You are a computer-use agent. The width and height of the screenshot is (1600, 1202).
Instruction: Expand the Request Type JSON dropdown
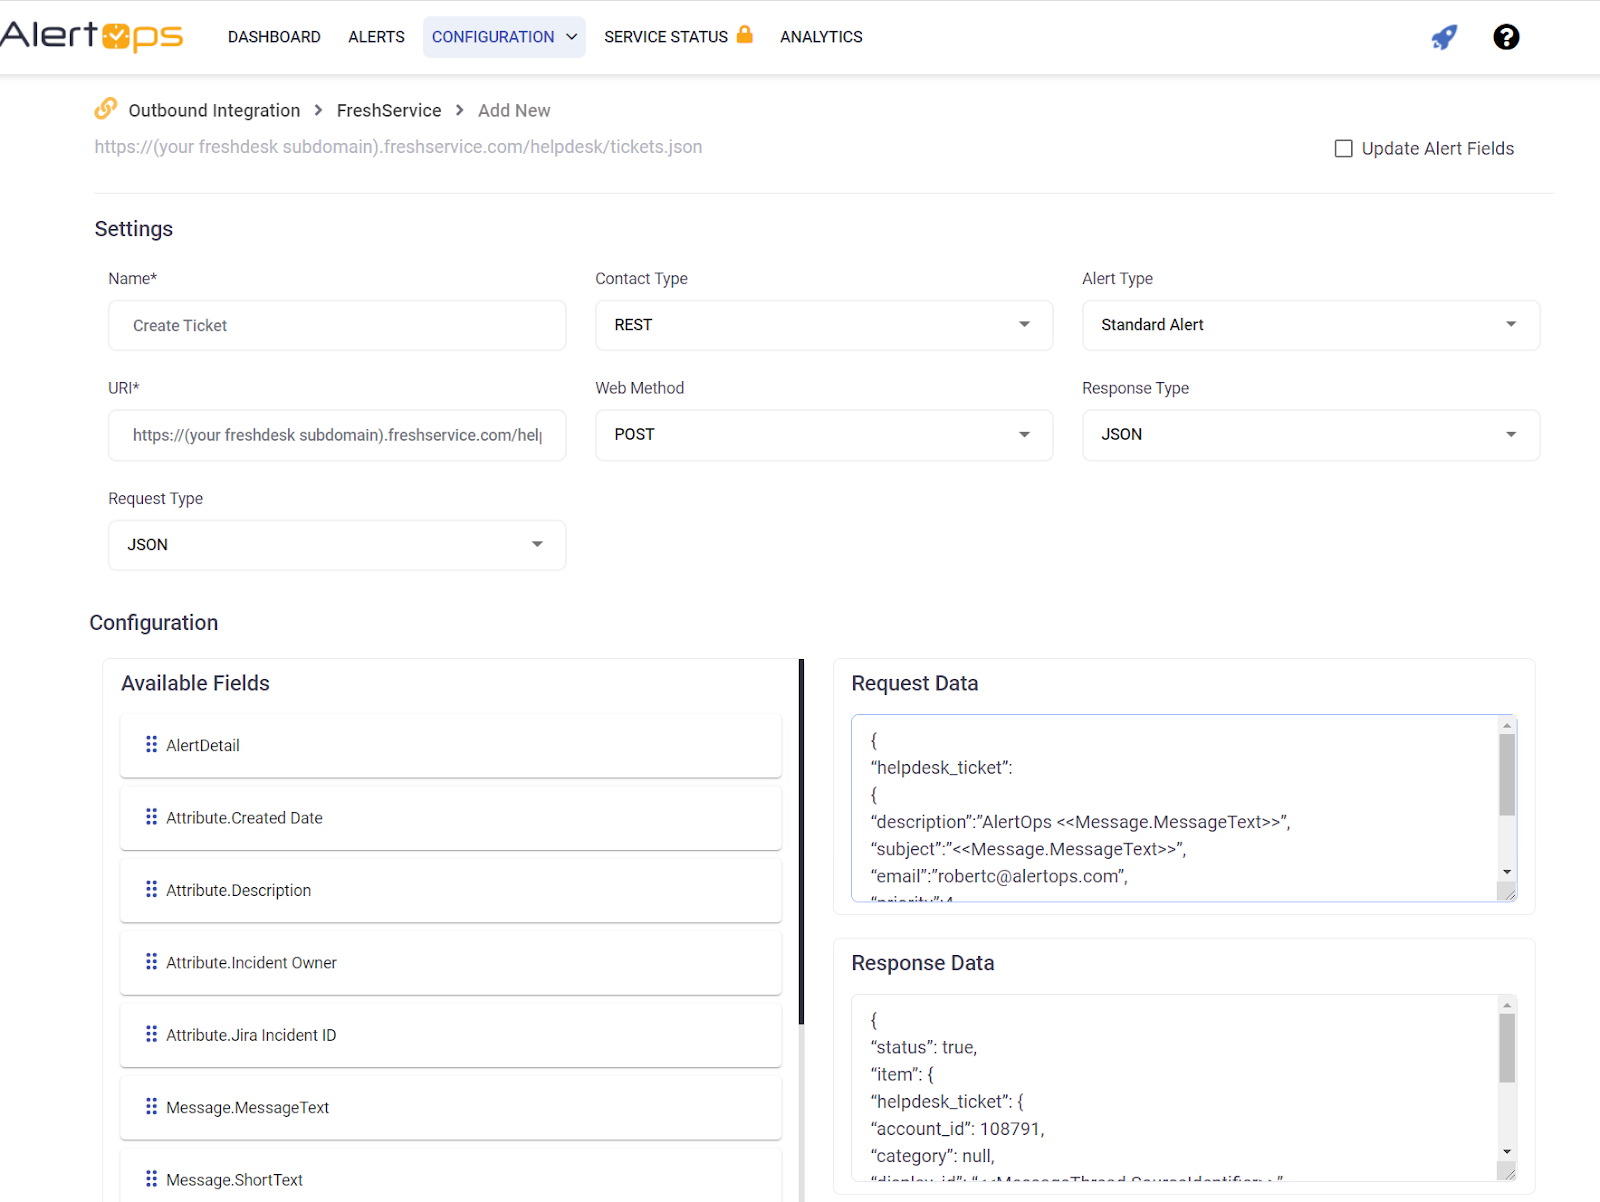(336, 545)
